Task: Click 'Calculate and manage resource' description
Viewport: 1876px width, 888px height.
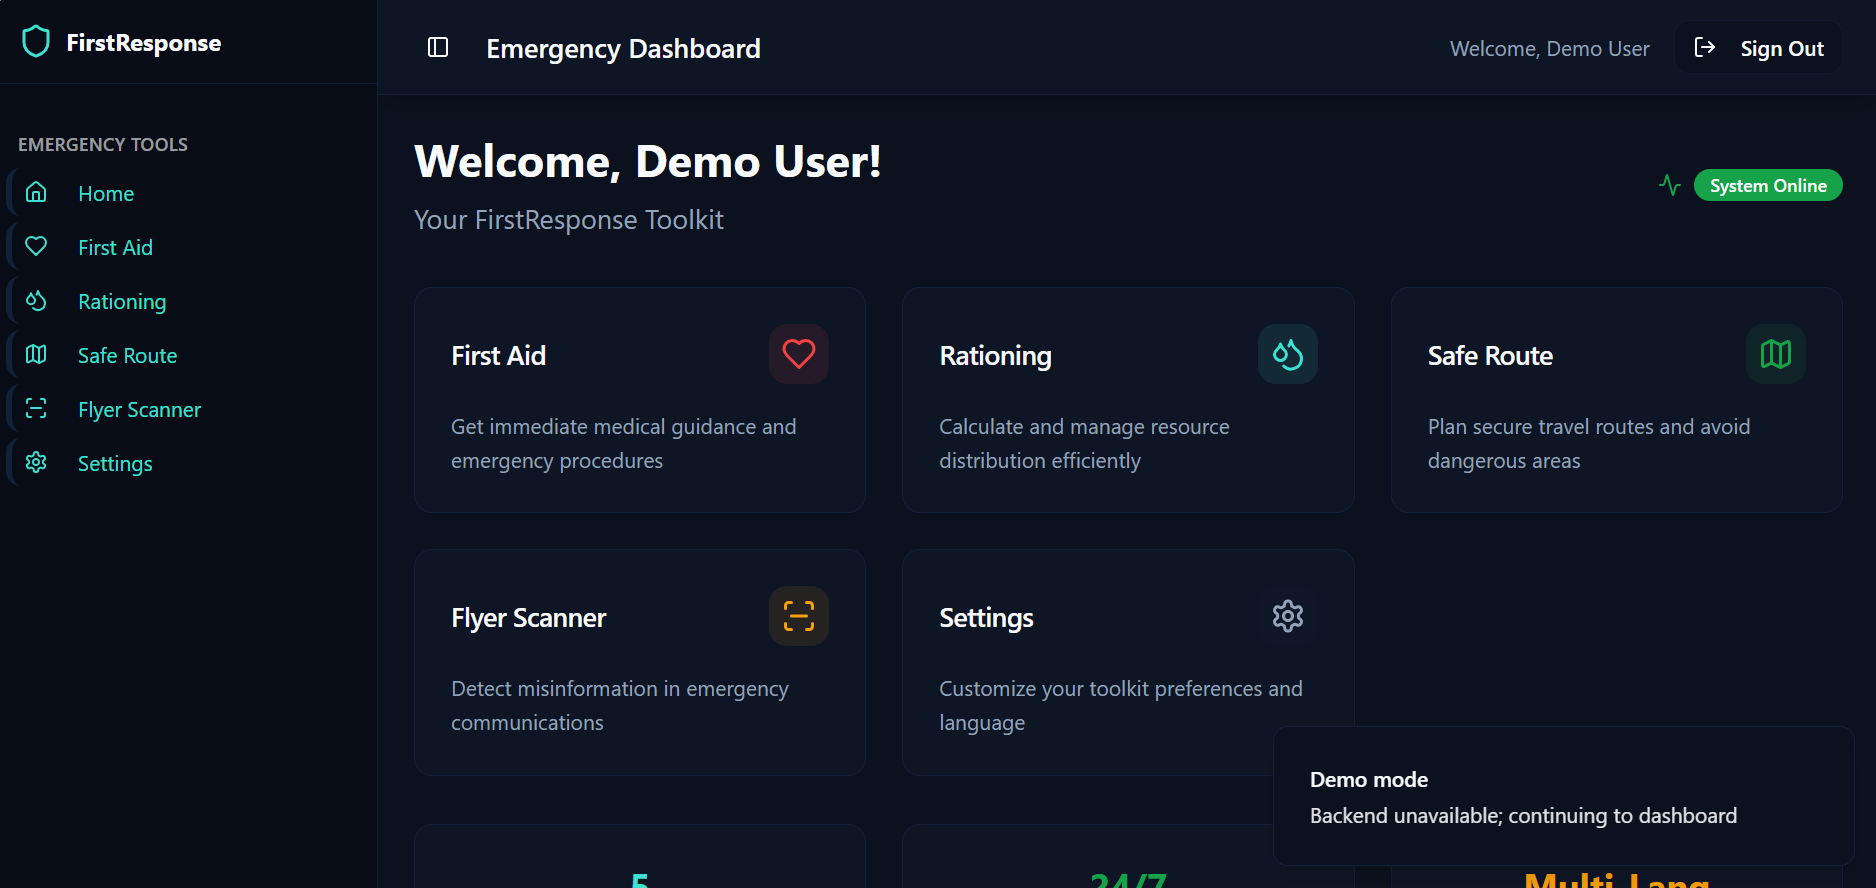Action: coord(1084,443)
